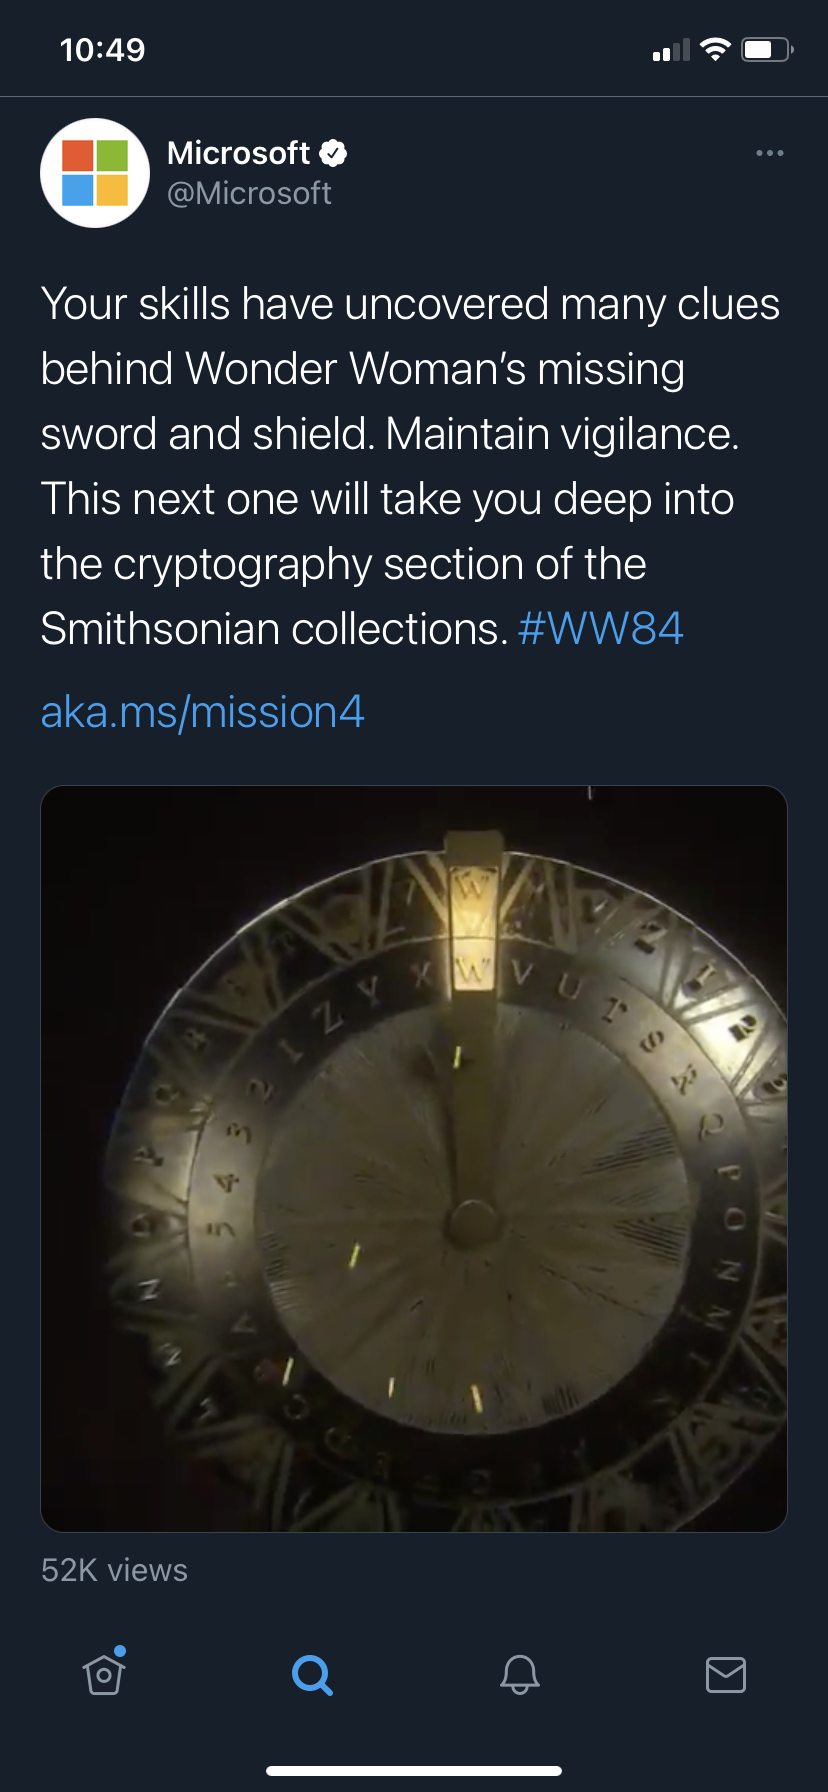The image size is (828, 1792).
Task: Tap the tweet text about Wonder Woman
Action: coord(410,466)
